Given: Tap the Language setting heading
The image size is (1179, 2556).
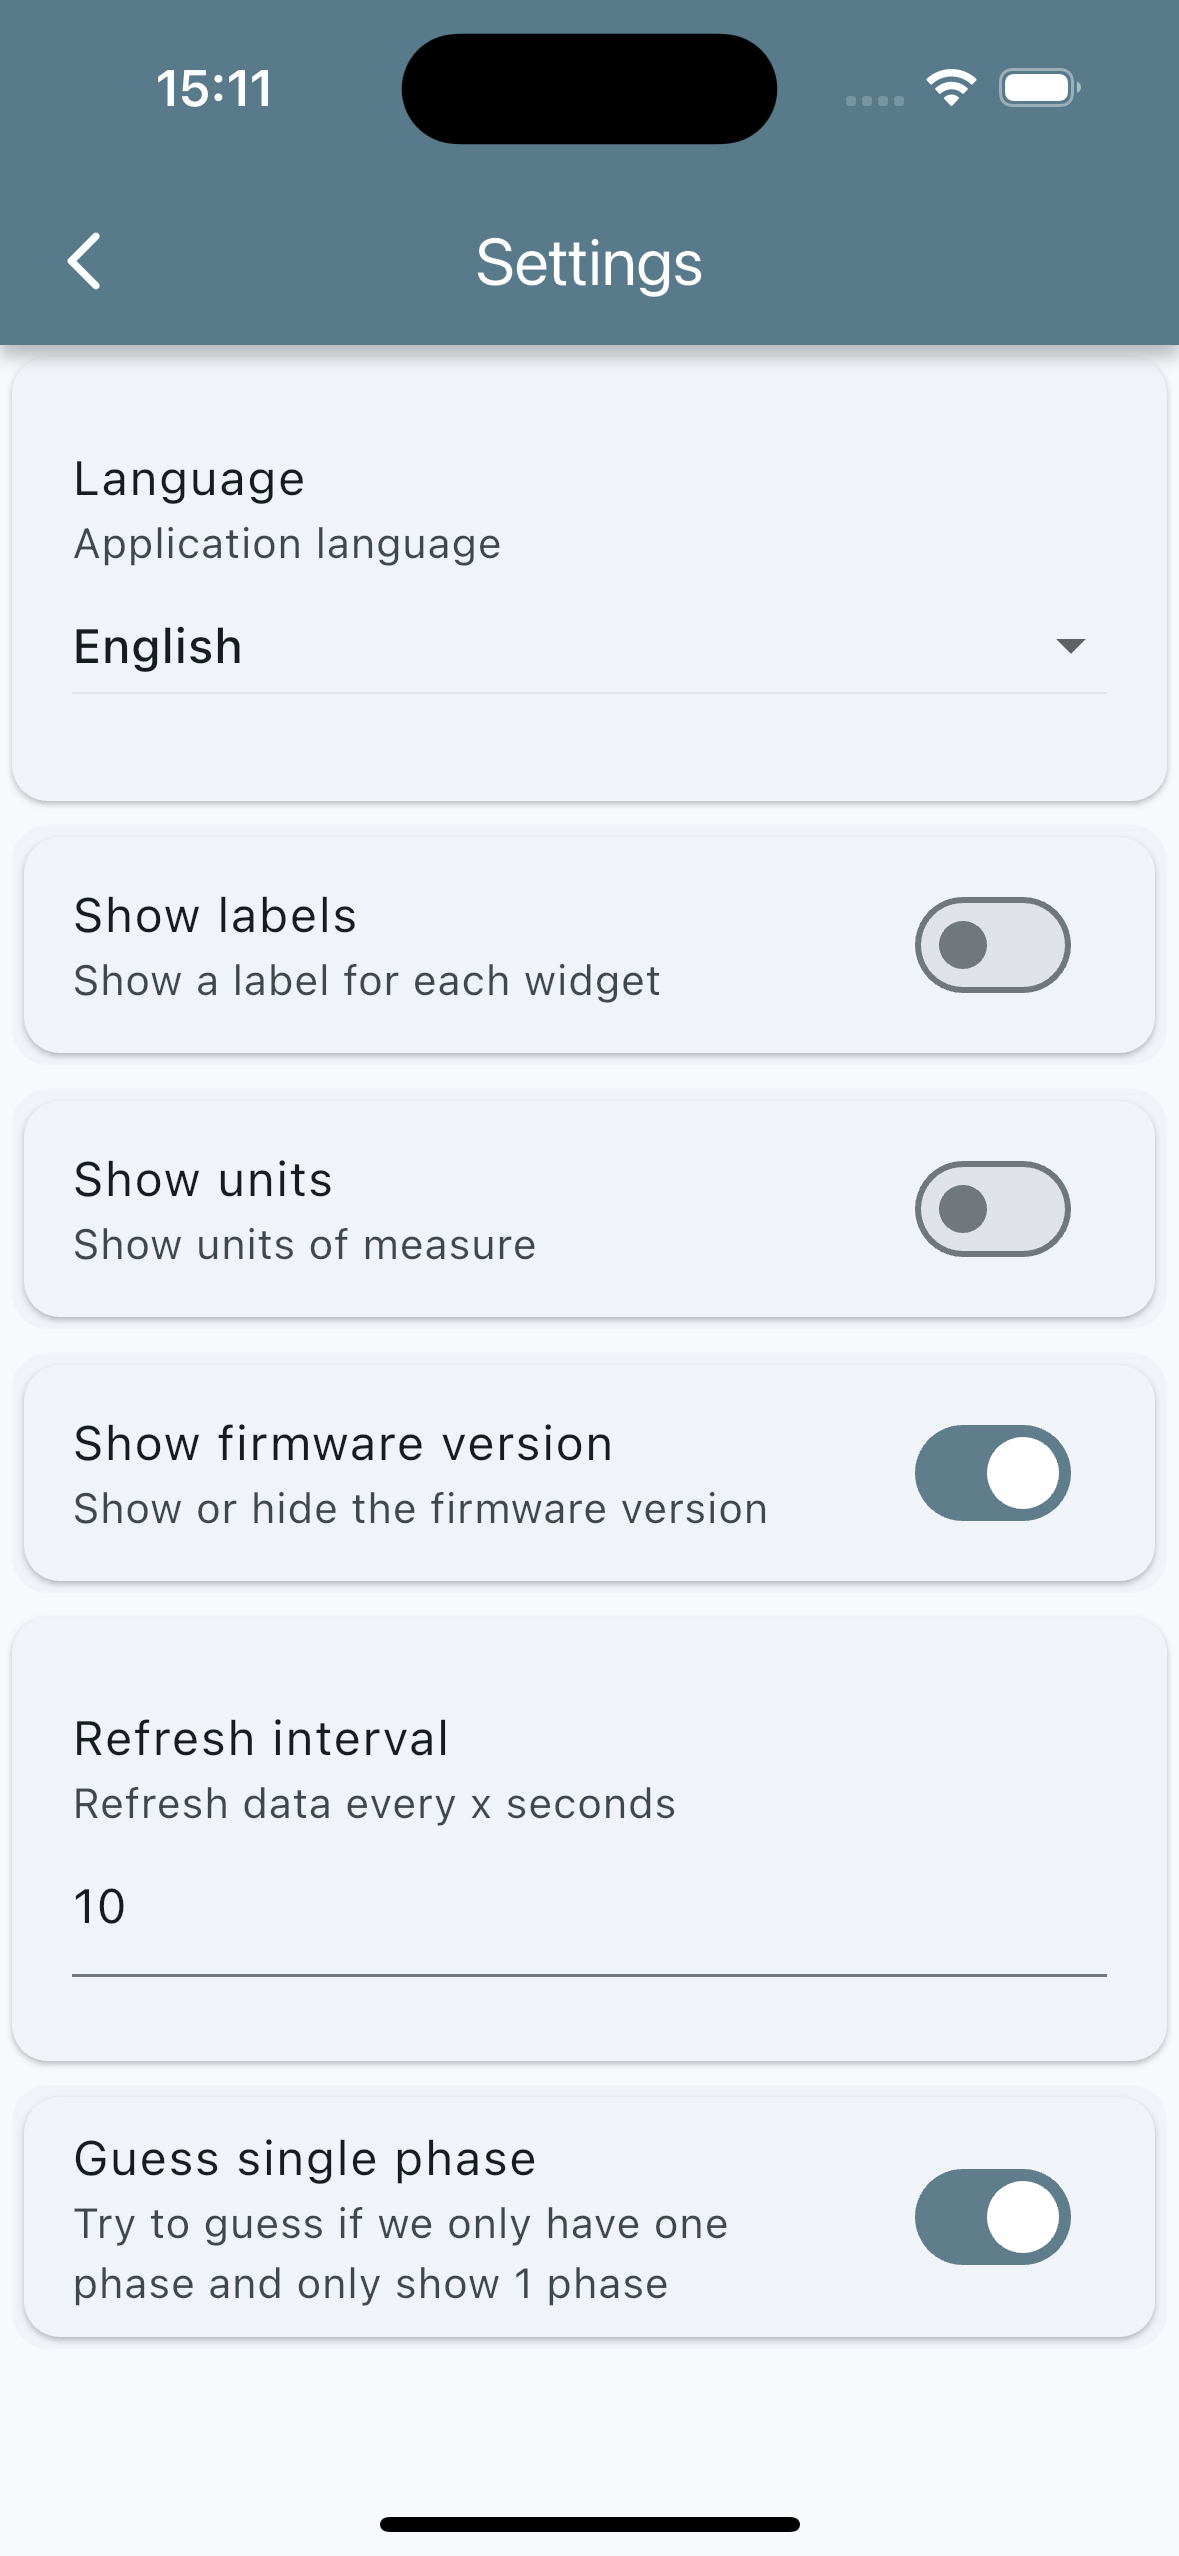Looking at the screenshot, I should pos(189,479).
